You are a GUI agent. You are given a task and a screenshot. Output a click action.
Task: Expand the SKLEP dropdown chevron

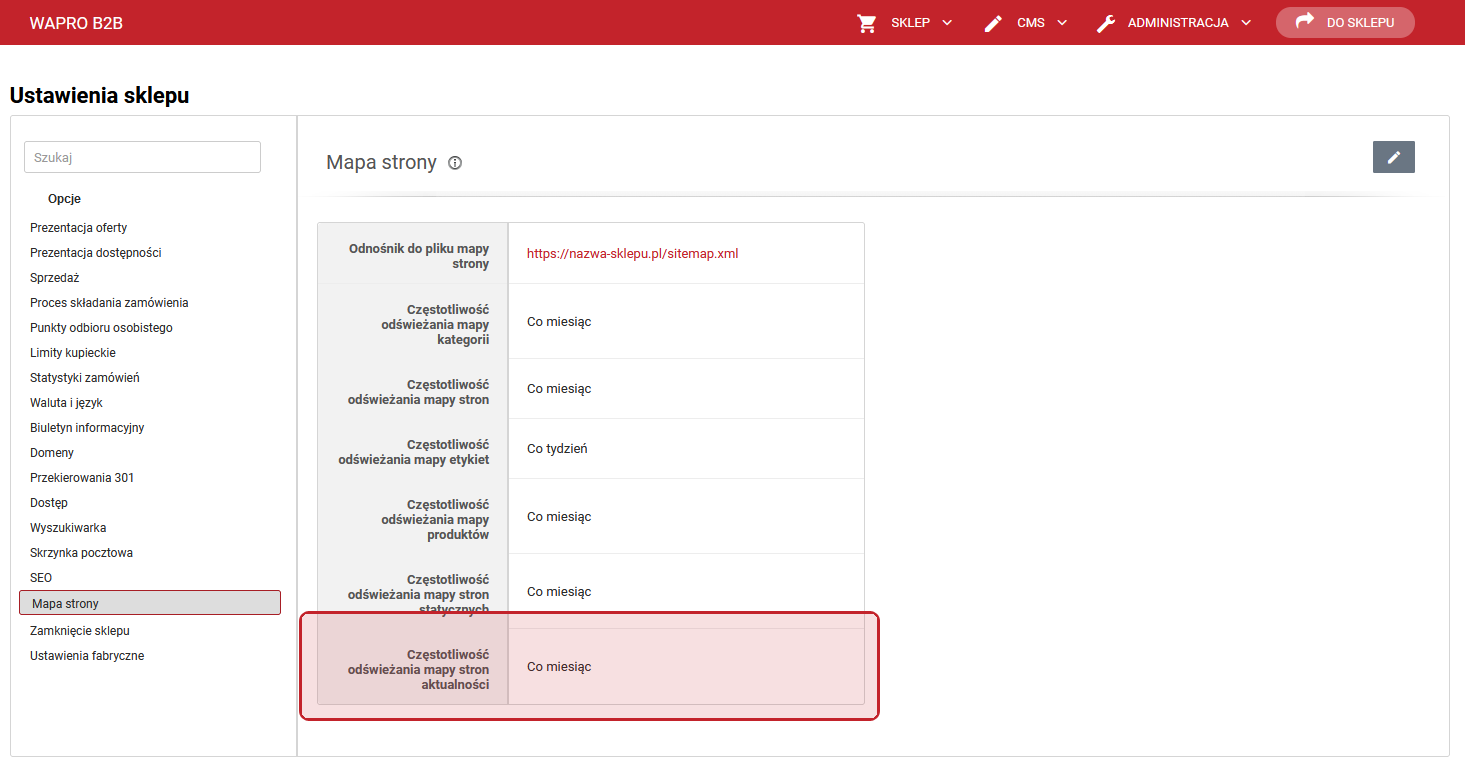(947, 23)
